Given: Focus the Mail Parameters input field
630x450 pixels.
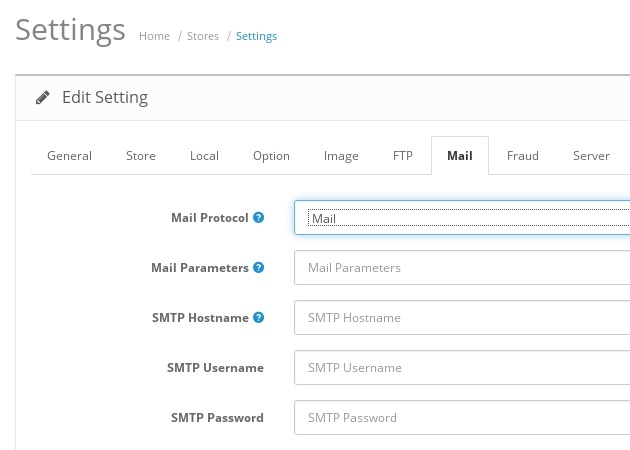Looking at the screenshot, I should (x=462, y=268).
